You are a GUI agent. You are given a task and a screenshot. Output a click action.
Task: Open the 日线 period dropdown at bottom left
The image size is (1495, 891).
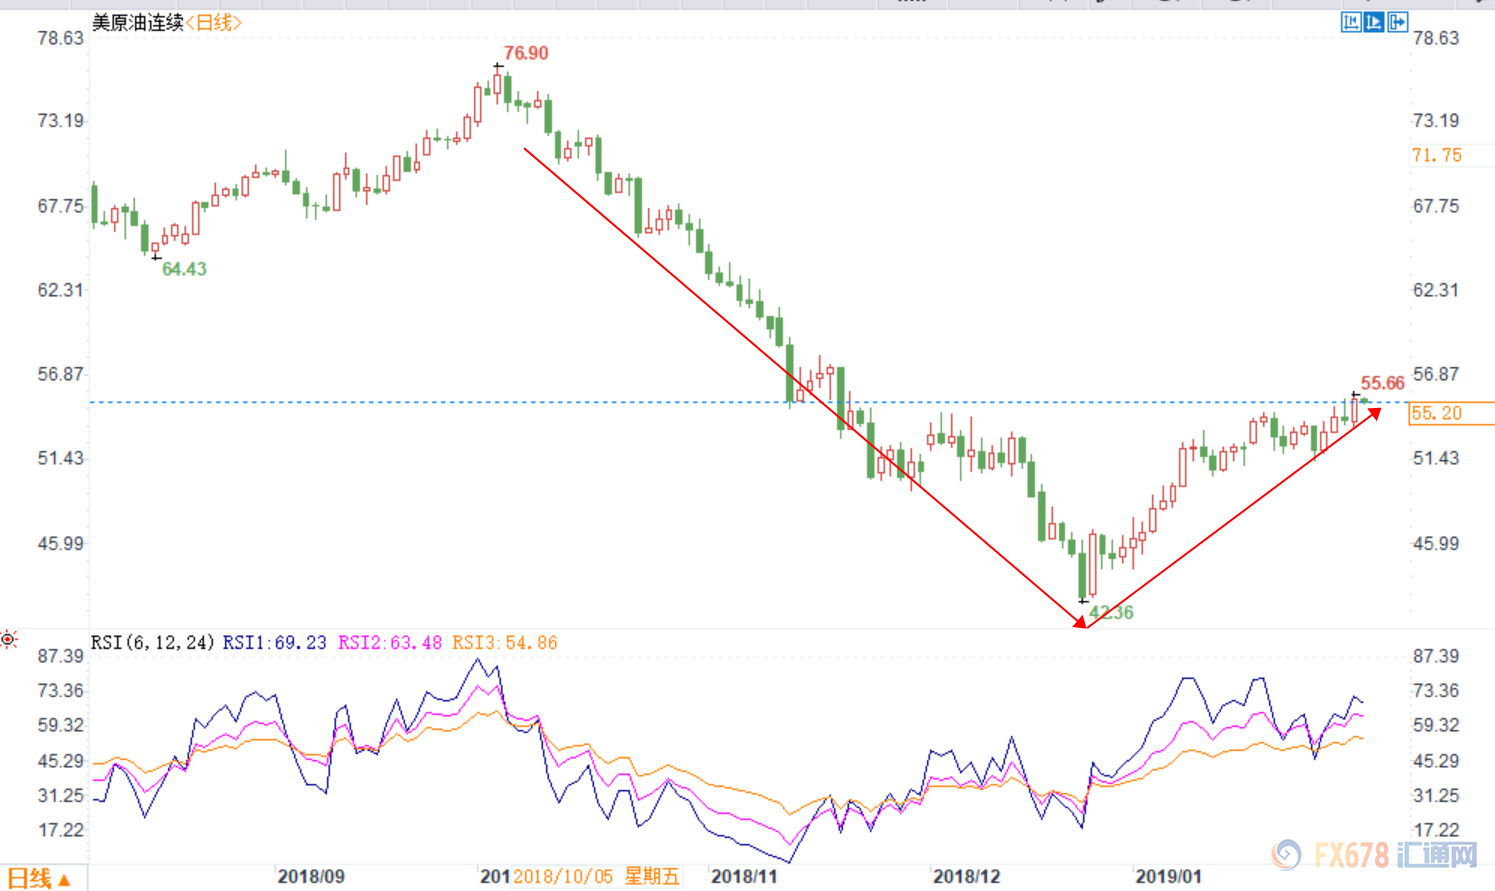[39, 878]
